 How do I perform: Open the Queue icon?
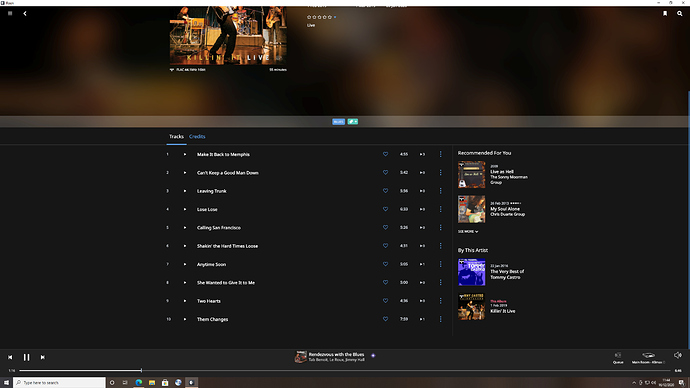pos(618,357)
